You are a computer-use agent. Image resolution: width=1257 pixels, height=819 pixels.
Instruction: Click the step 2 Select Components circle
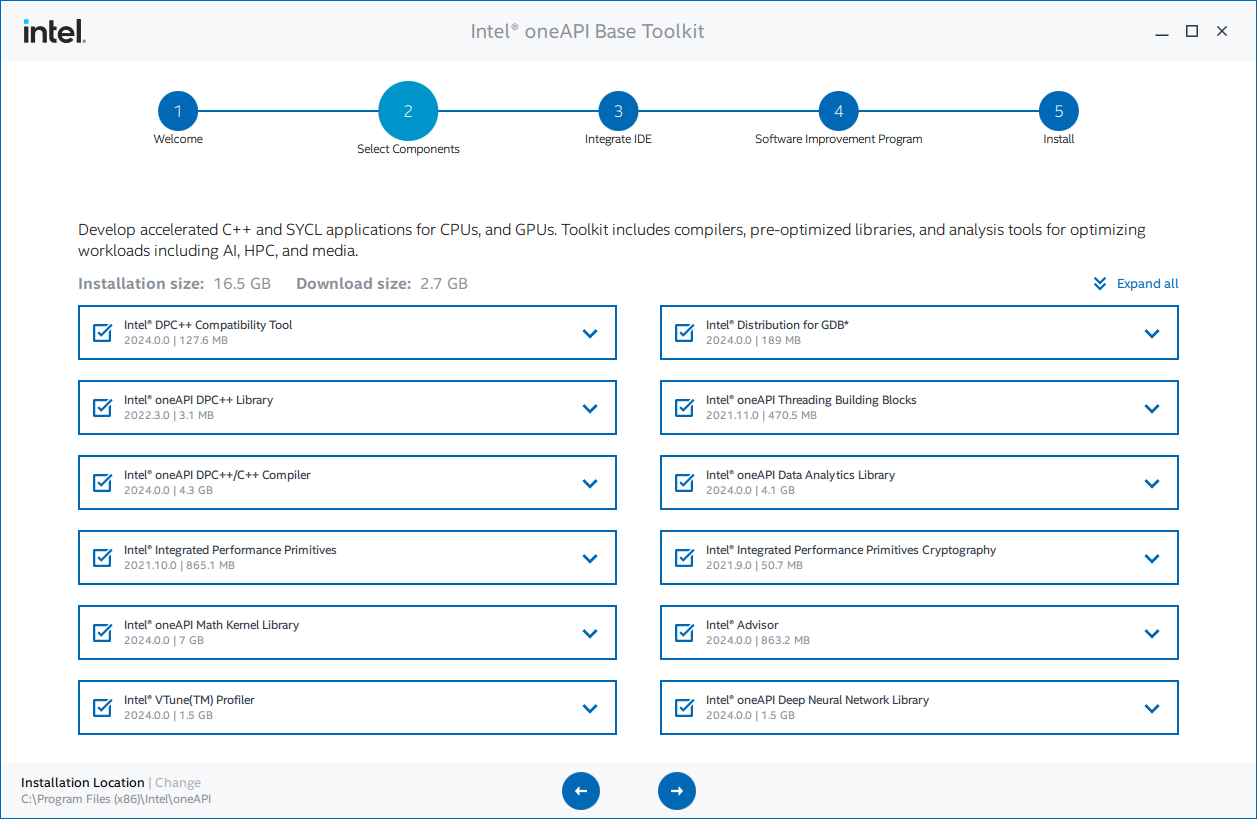coord(408,111)
